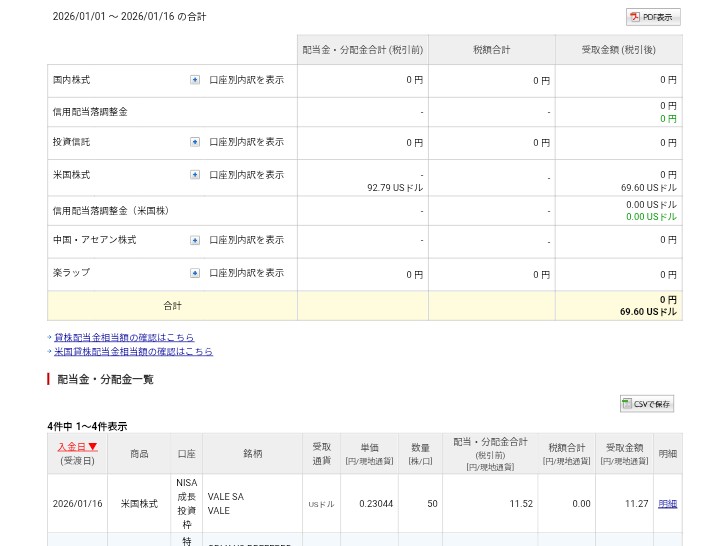Click the VALE SA stock name cell
The width and height of the screenshot is (720, 546).
point(225,497)
